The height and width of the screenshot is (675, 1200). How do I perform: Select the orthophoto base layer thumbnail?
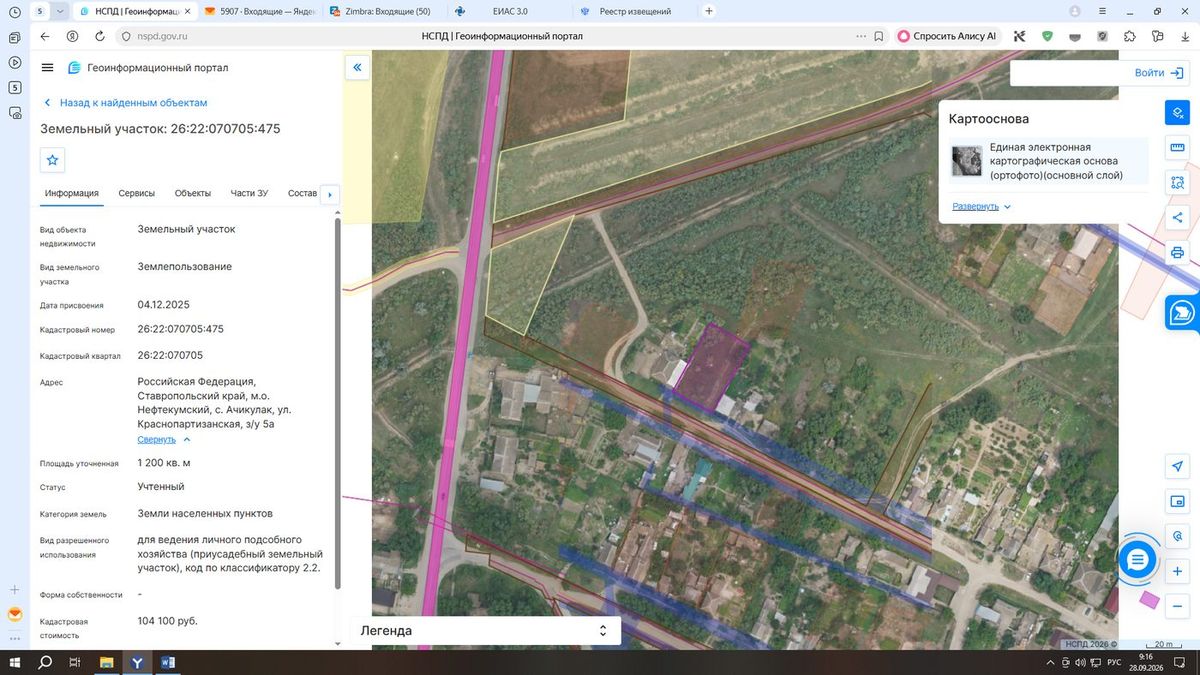click(x=967, y=161)
